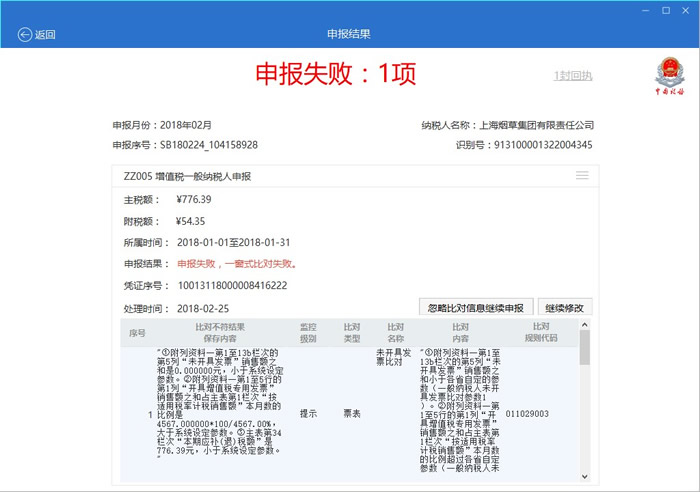
Task: Click the 申报结果 window title
Action: (349, 34)
